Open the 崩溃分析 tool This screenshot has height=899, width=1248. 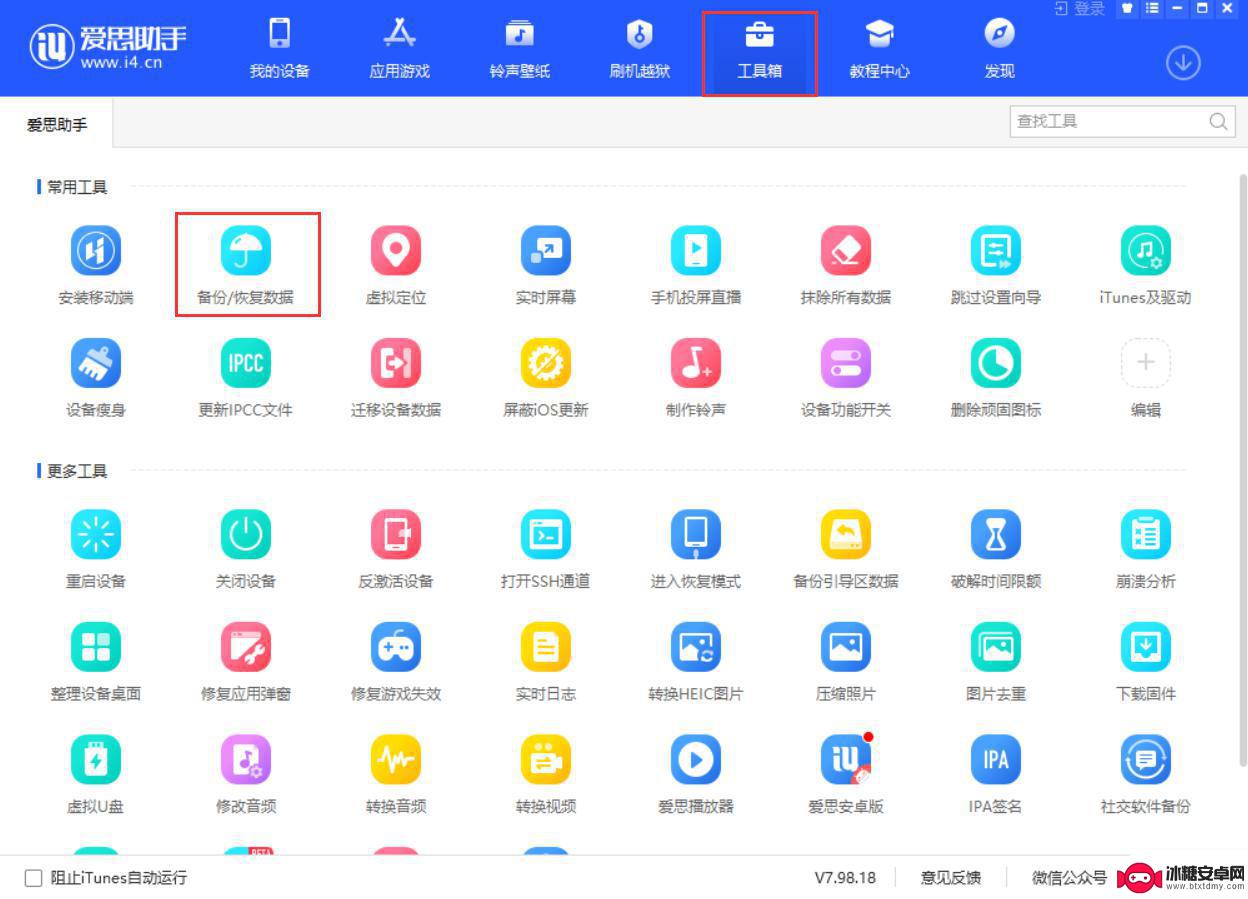click(x=1146, y=535)
